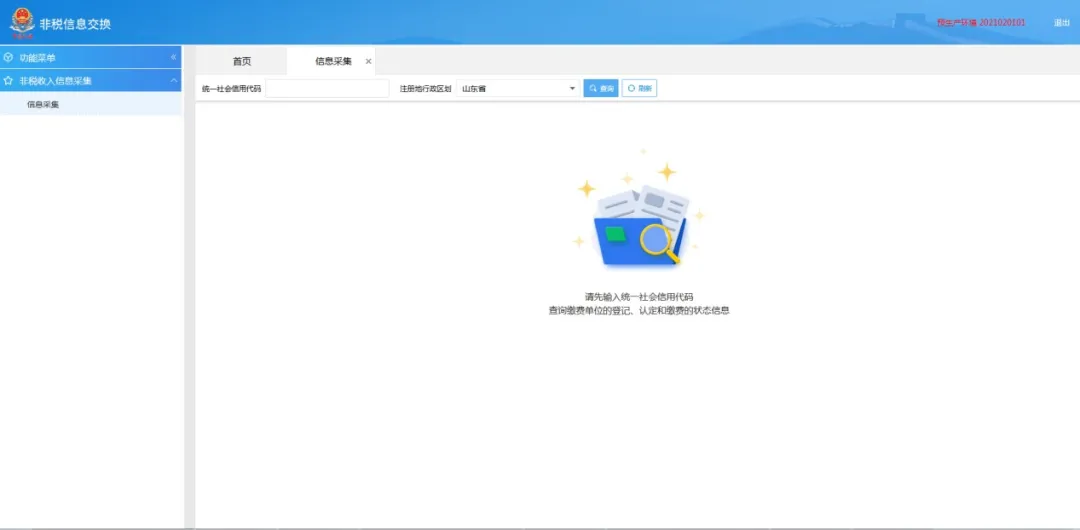
Task: Switch to the 首页 tab
Action: tap(242, 62)
